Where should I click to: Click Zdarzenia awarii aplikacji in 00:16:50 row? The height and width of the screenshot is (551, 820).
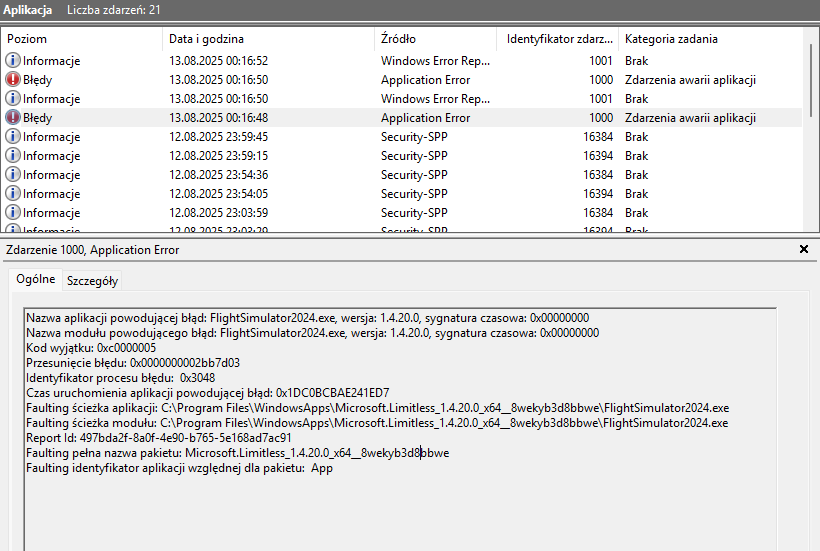690,79
